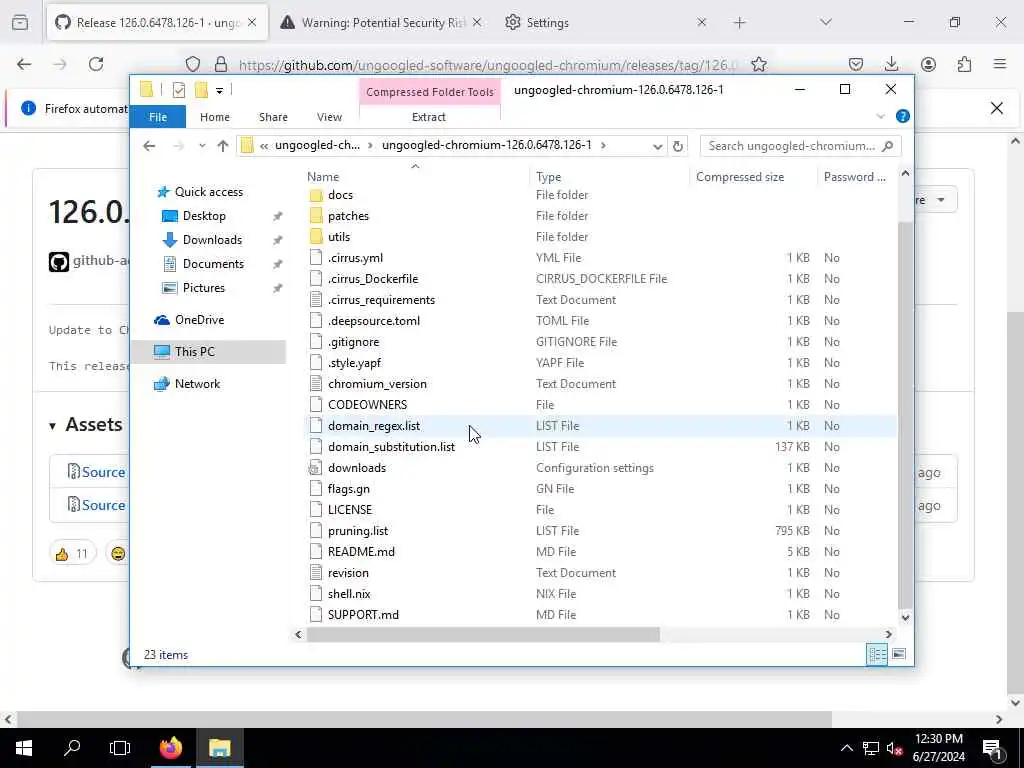Expand the Quick Access Toolbar customize dropdown
The height and width of the screenshot is (768, 1024).
(x=219, y=91)
